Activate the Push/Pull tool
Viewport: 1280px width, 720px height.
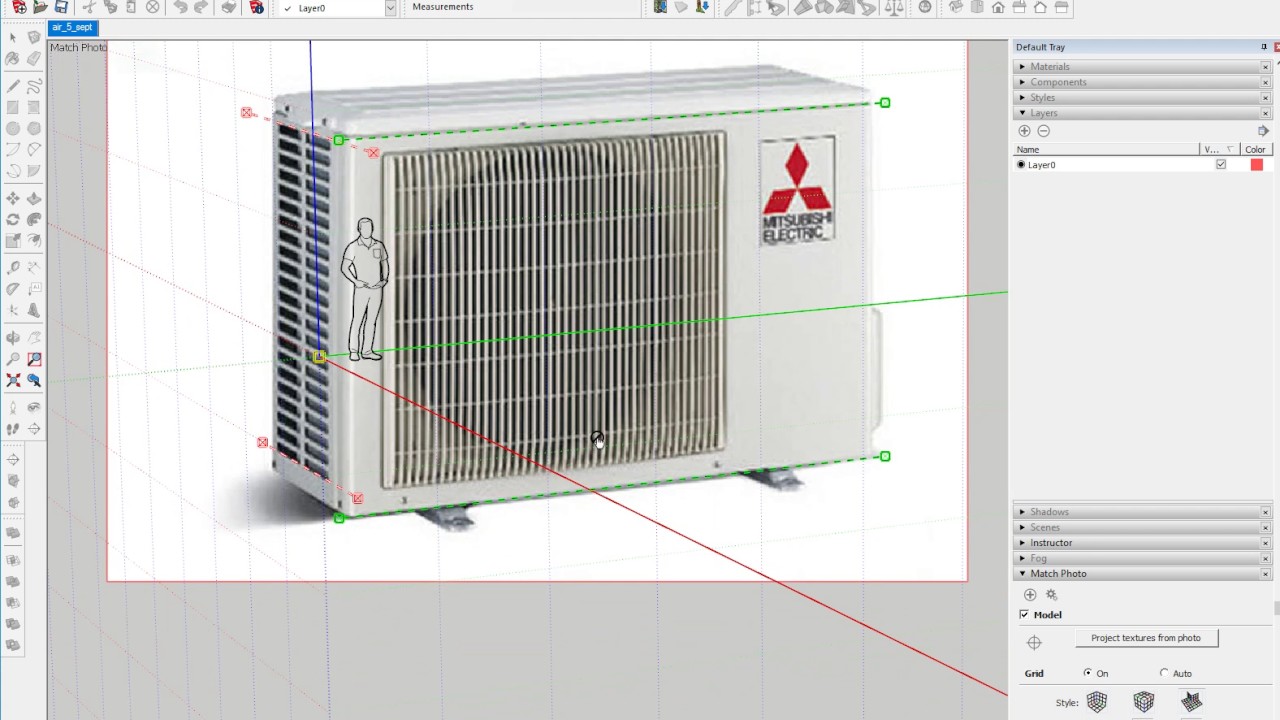pyautogui.click(x=34, y=198)
